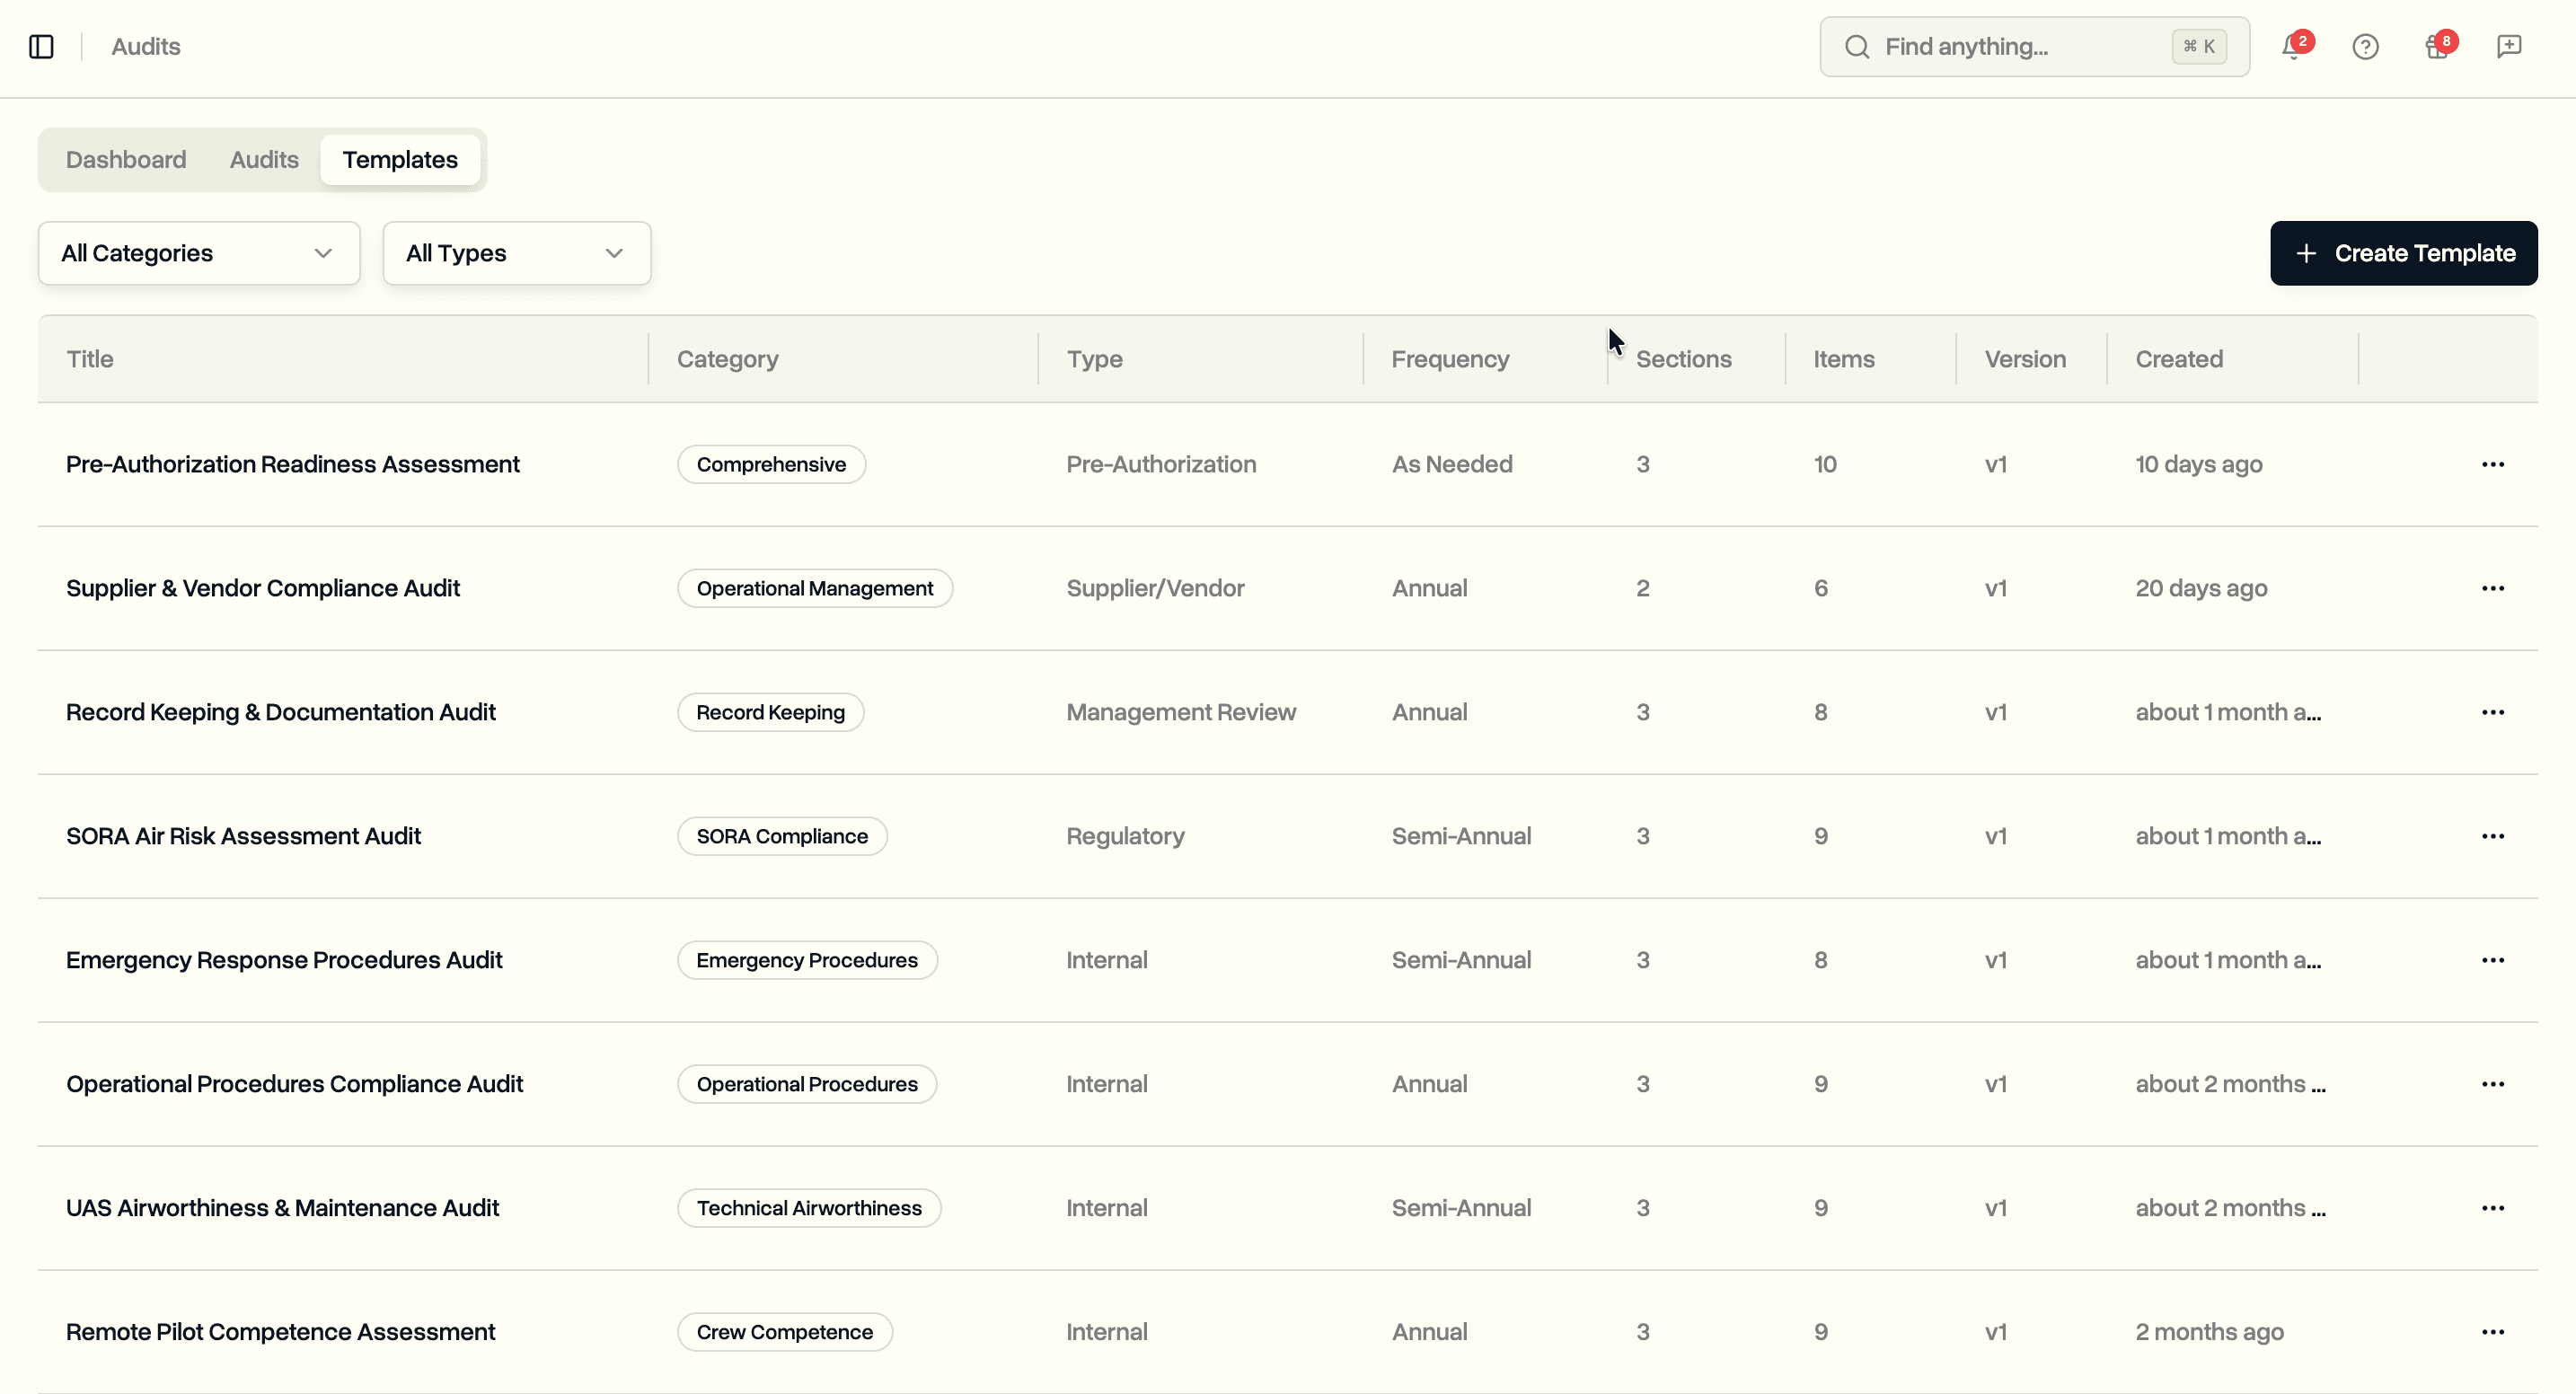Open the SORA Air Risk Assessment Audit

(244, 836)
